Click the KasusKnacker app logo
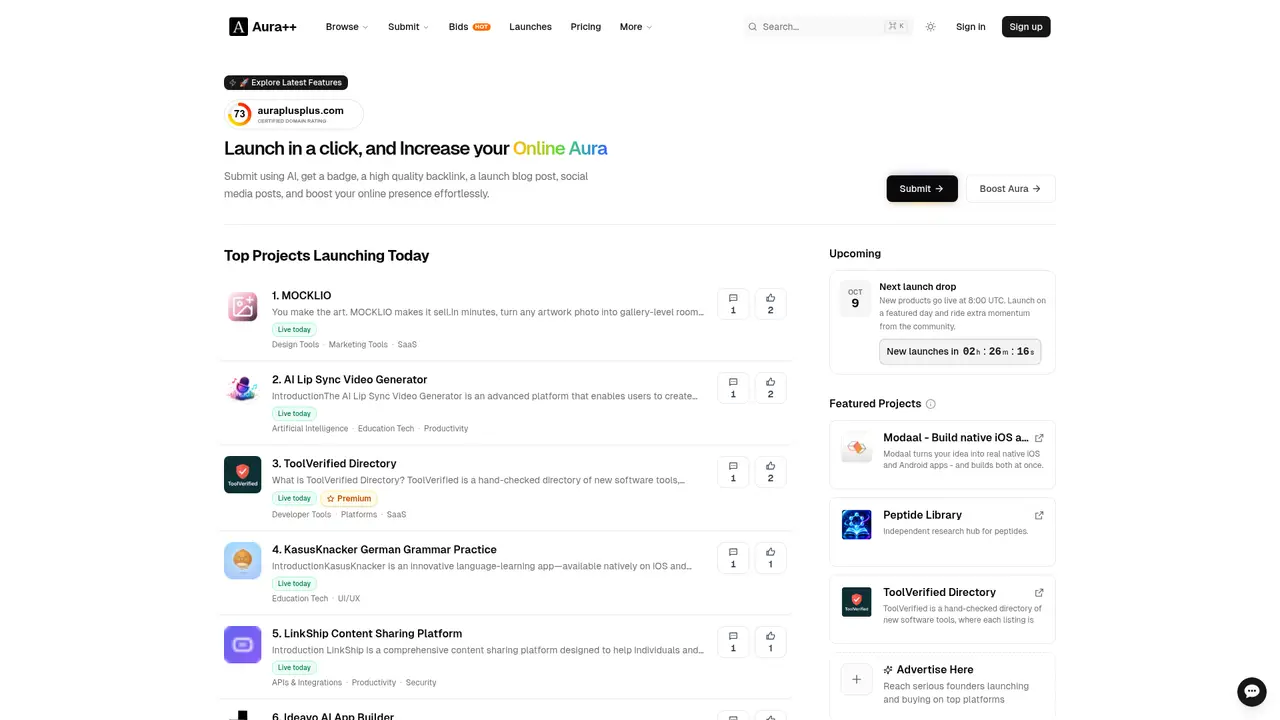The image size is (1280, 720). (243, 560)
